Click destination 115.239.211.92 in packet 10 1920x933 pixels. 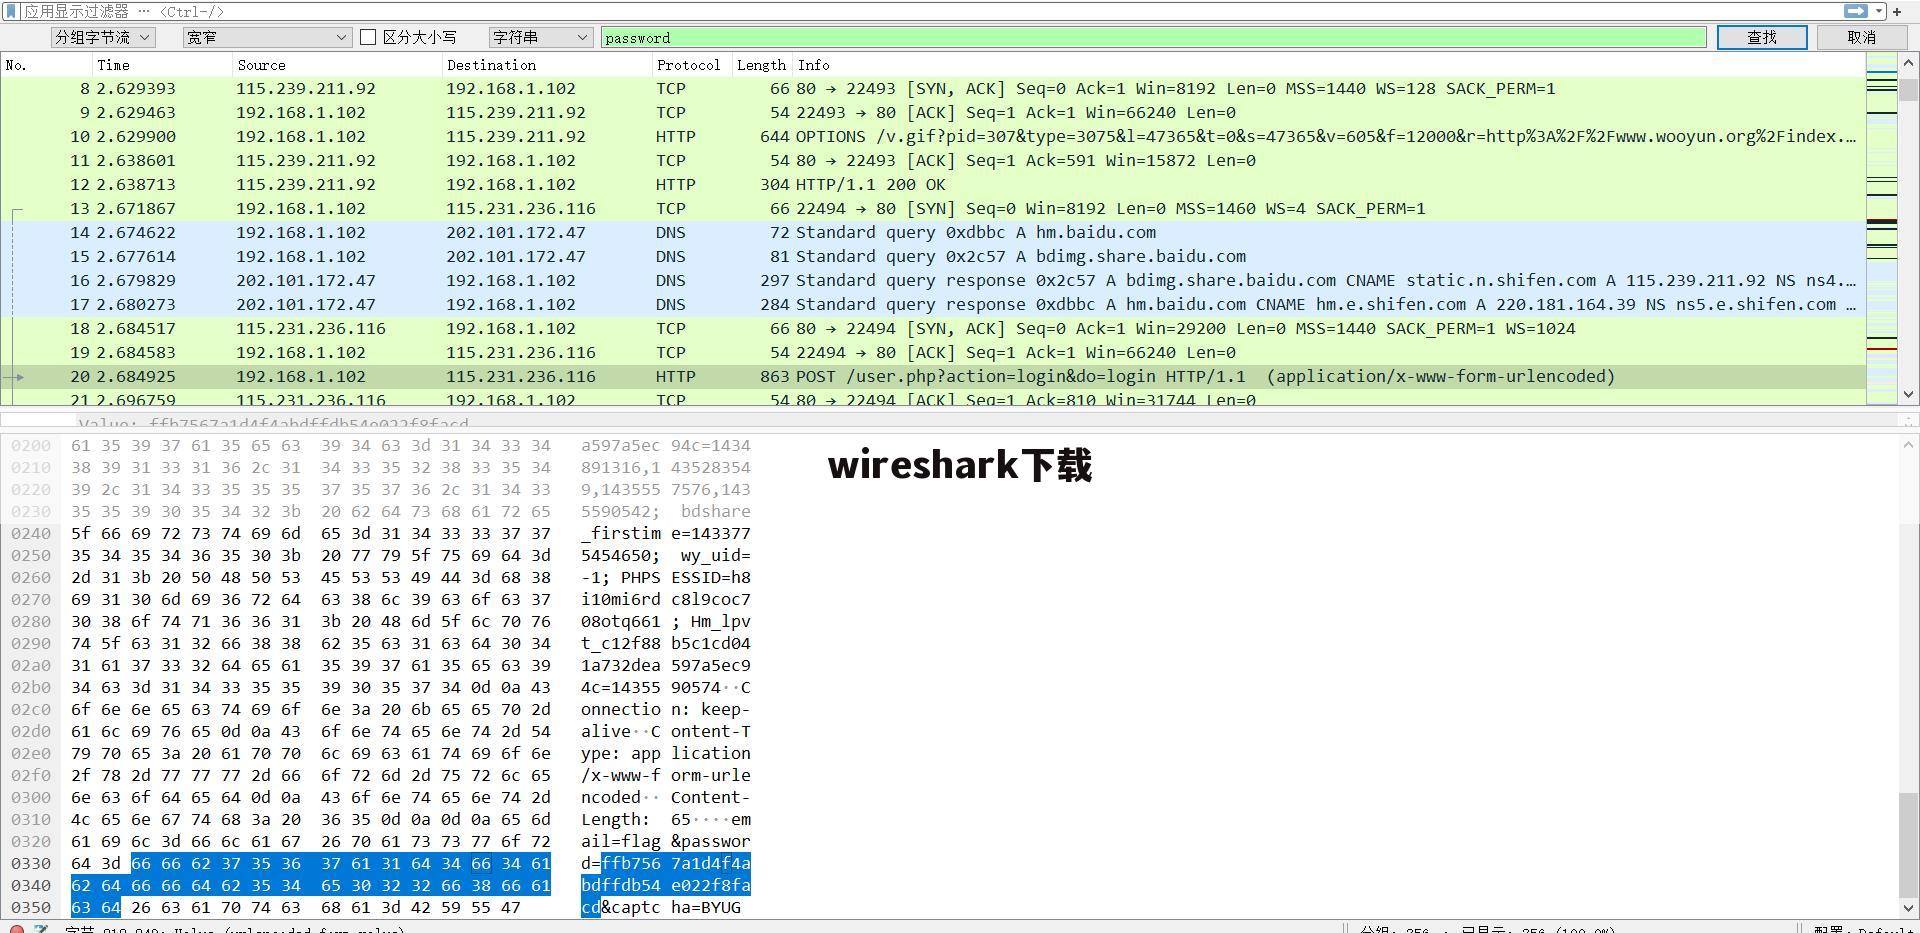point(516,136)
